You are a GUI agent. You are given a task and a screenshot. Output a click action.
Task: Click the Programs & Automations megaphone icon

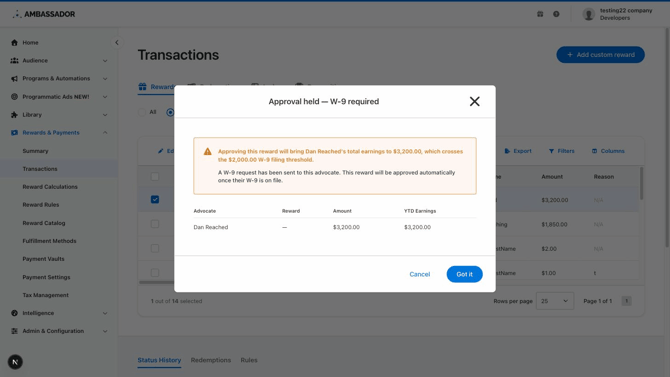click(x=15, y=79)
